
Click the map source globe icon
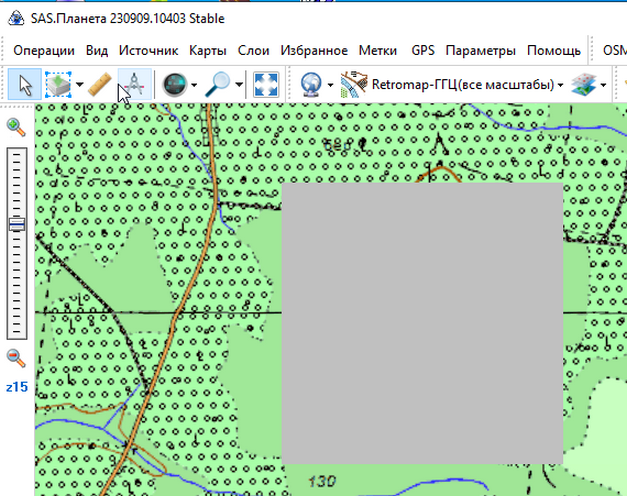[x=311, y=85]
